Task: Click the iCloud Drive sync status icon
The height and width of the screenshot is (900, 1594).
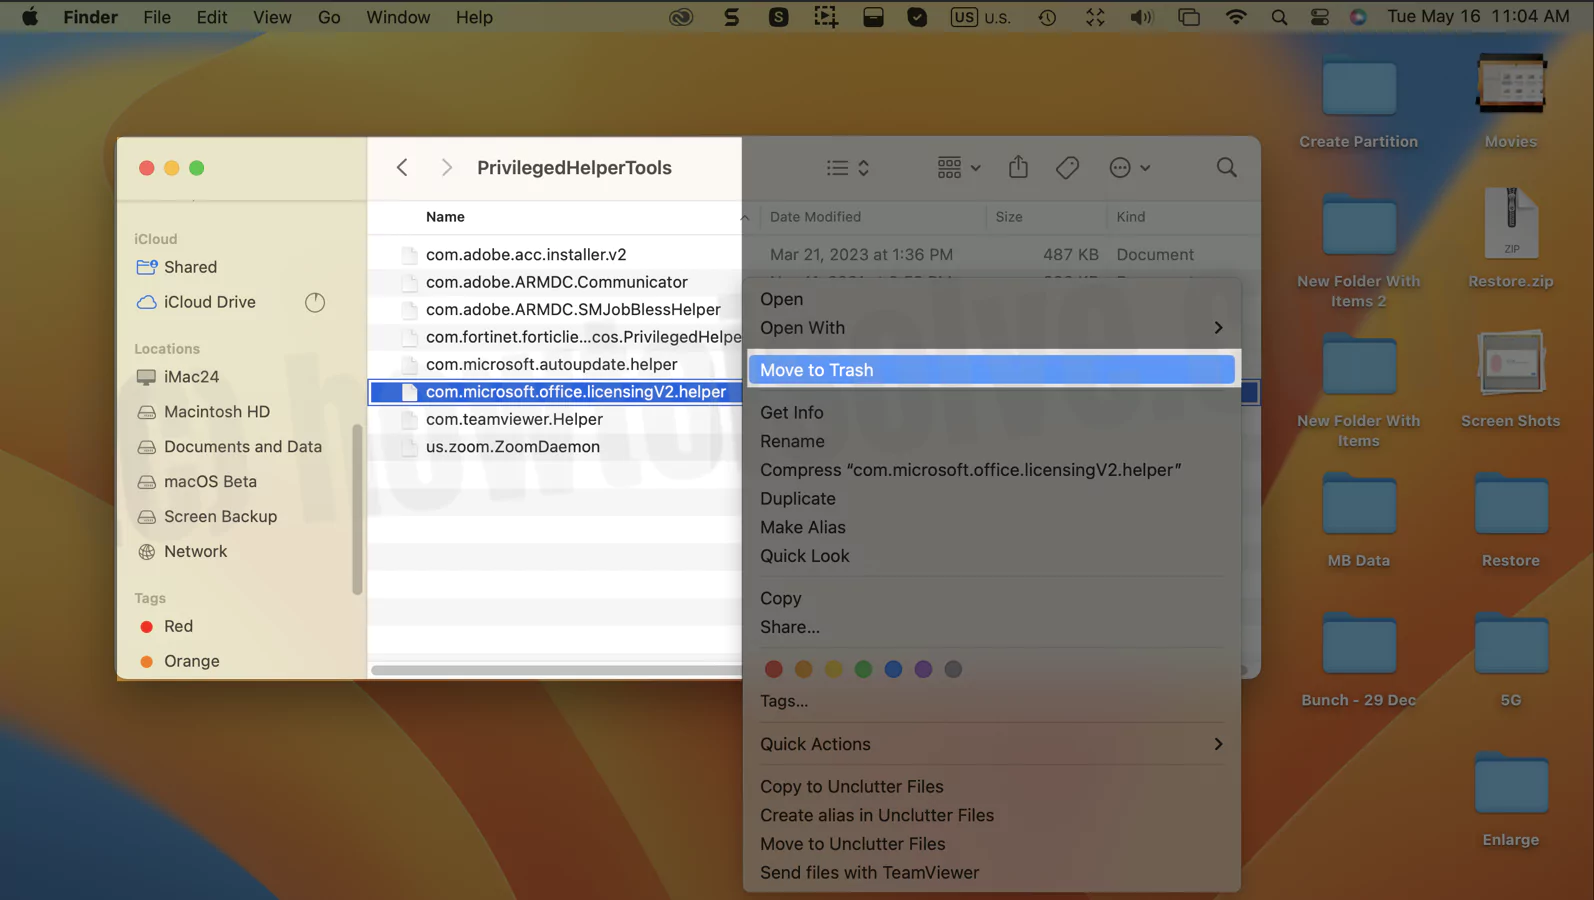Action: [315, 302]
